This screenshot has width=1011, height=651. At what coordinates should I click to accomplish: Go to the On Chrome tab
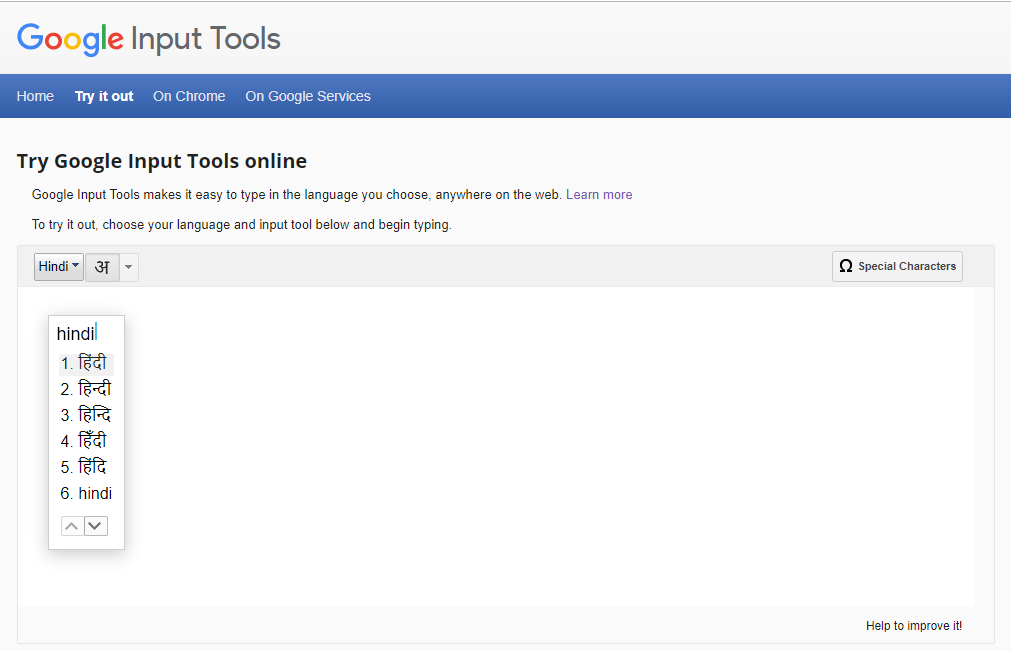tap(189, 96)
